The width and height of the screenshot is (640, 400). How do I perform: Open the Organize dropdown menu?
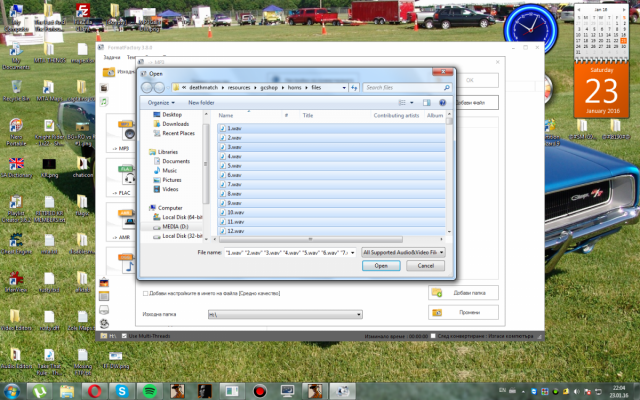coord(162,102)
